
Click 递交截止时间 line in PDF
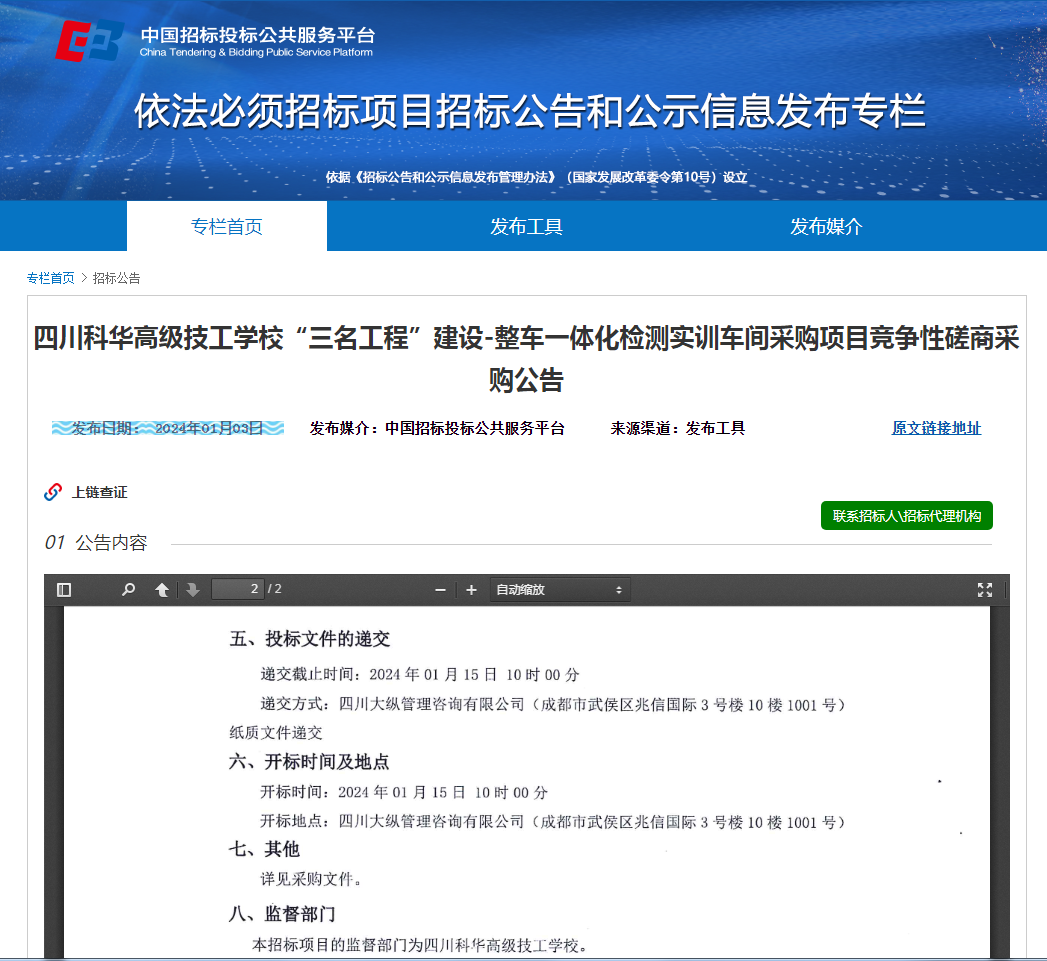tap(420, 675)
